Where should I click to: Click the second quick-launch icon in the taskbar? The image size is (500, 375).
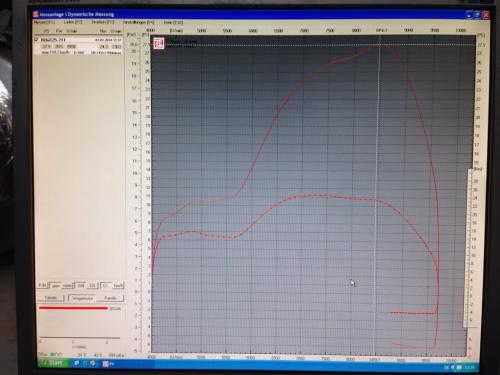[85, 363]
